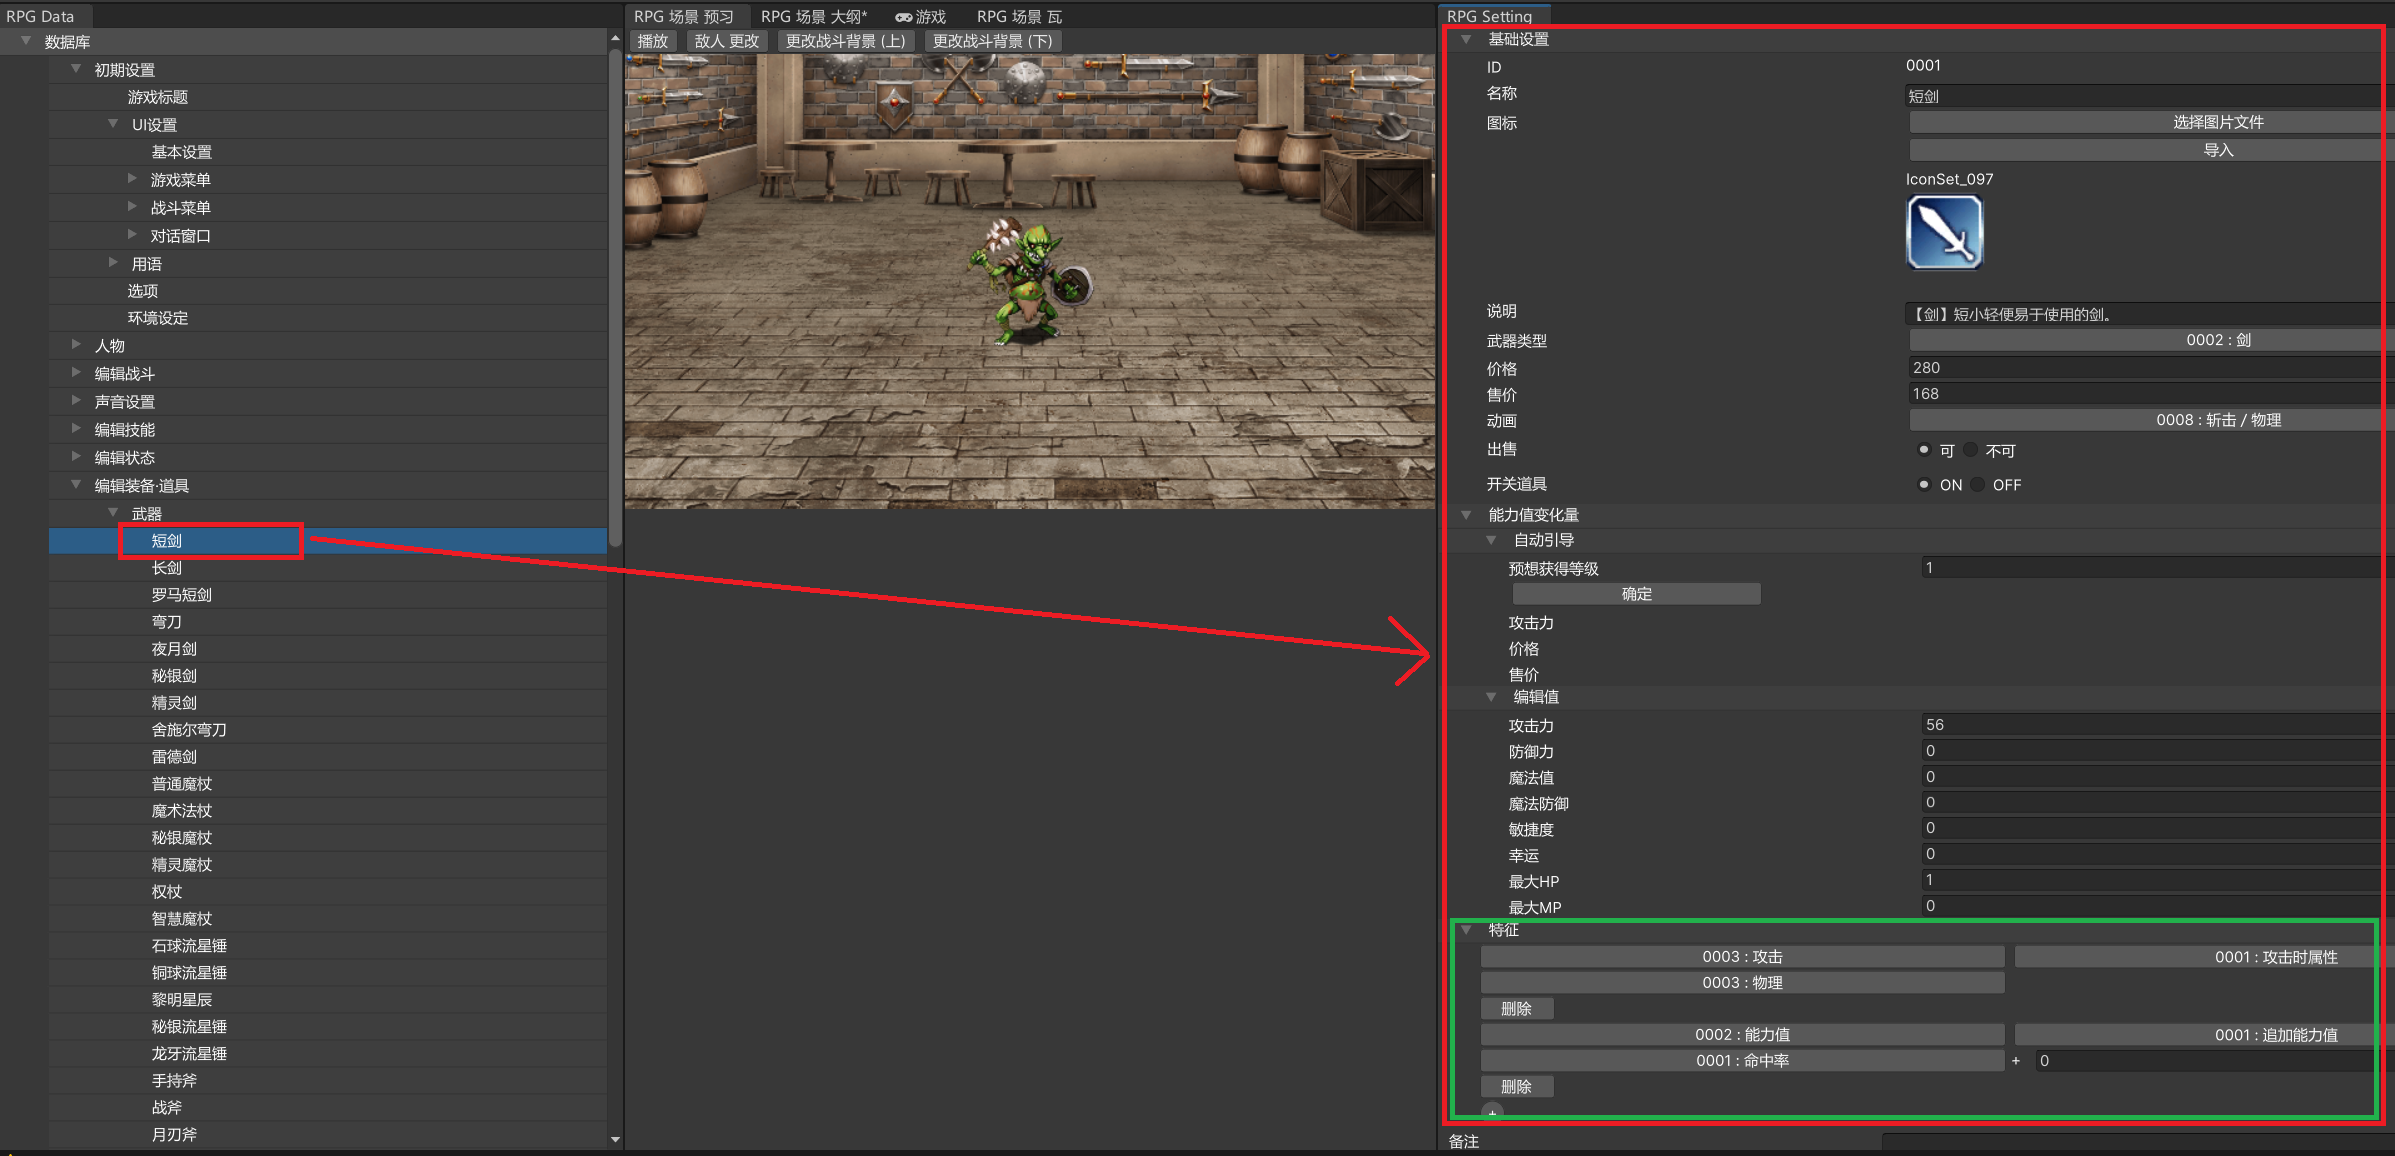This screenshot has width=2395, height=1156.
Task: Open the RPG 场景 瓦 tab
Action: [x=1018, y=16]
